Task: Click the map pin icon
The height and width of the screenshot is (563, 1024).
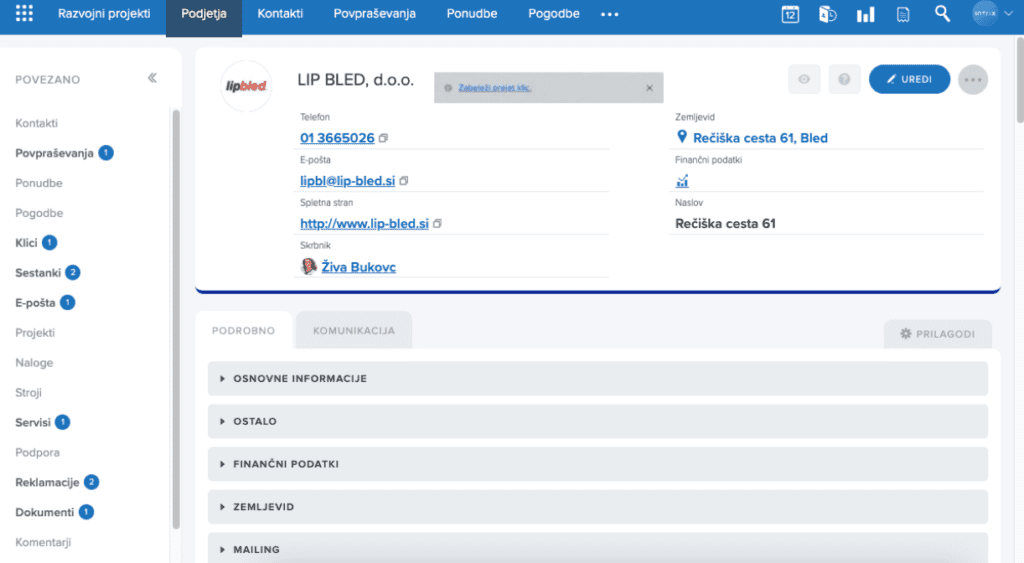Action: tap(682, 137)
